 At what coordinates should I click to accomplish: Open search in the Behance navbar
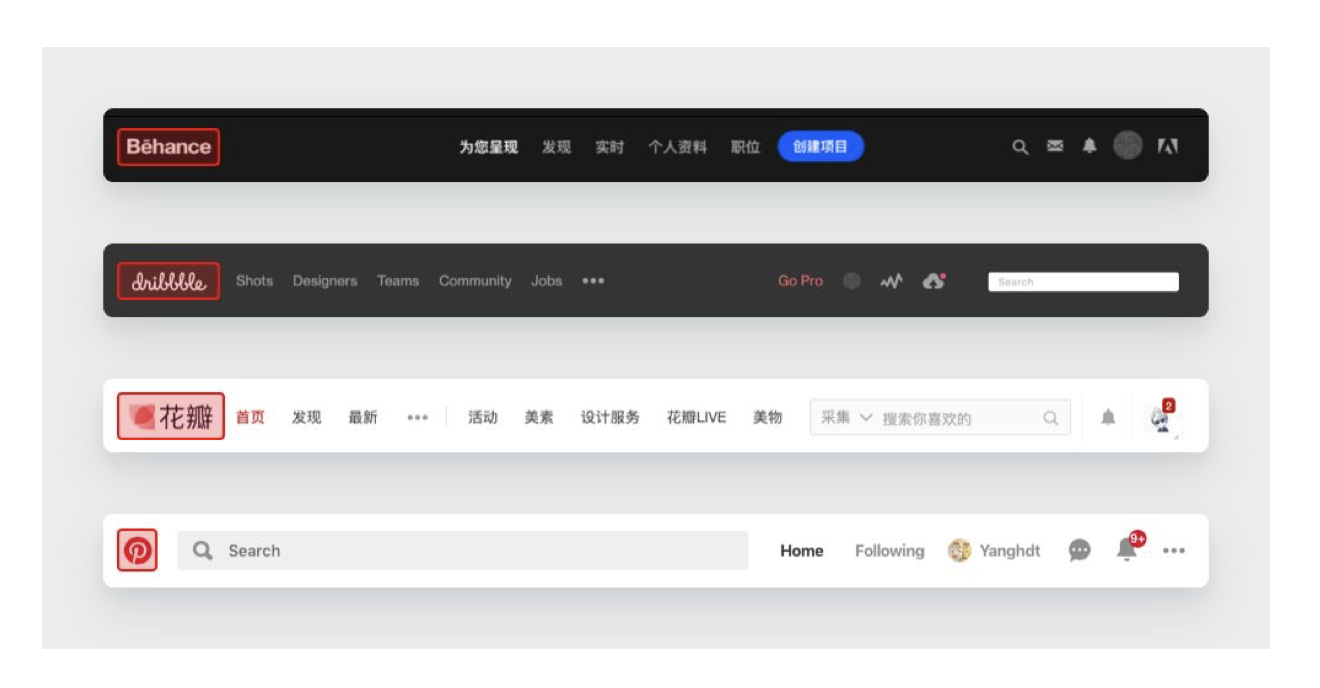1020,147
